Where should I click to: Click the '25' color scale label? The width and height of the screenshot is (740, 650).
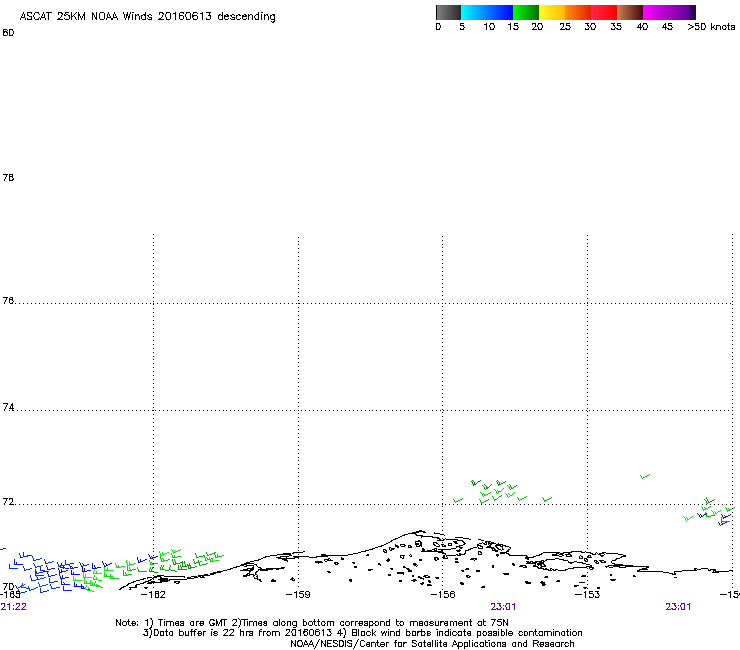pyautogui.click(x=565, y=27)
